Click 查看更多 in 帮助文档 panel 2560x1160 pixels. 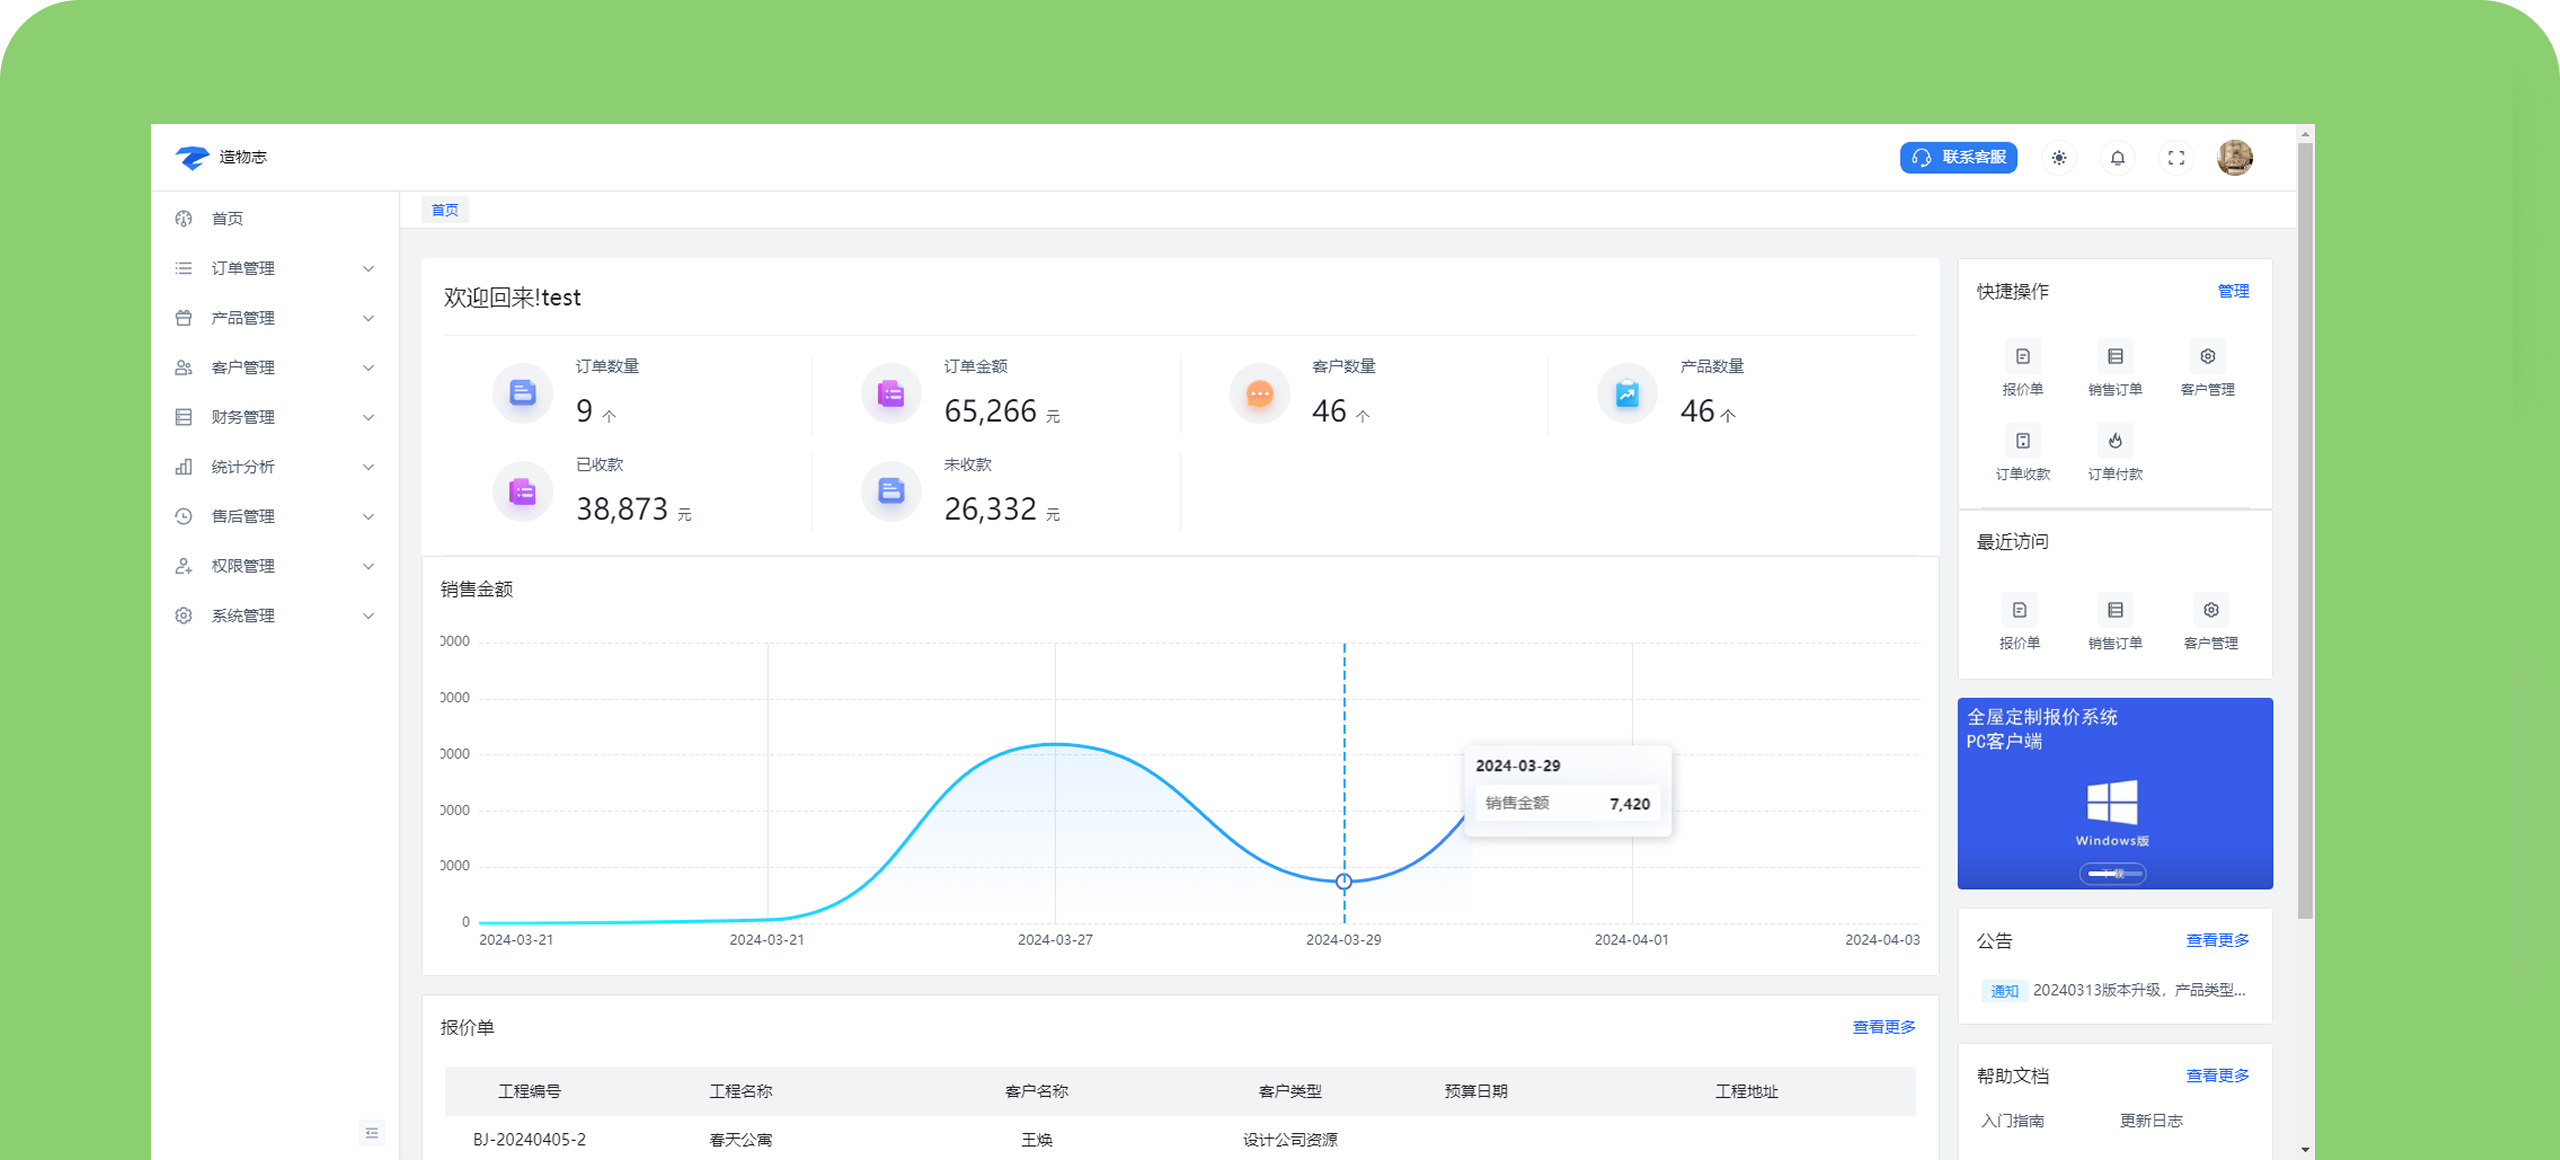point(2217,1076)
